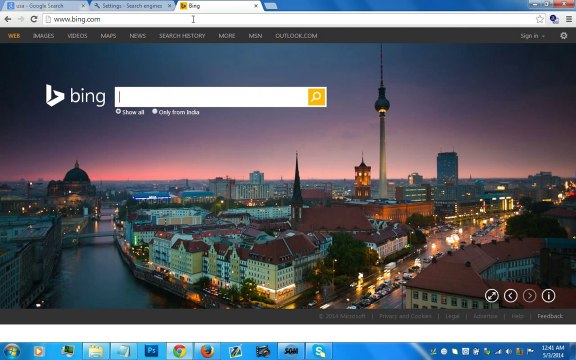Focus the Bing search text box
This screenshot has width=576, height=360.
(x=212, y=97)
